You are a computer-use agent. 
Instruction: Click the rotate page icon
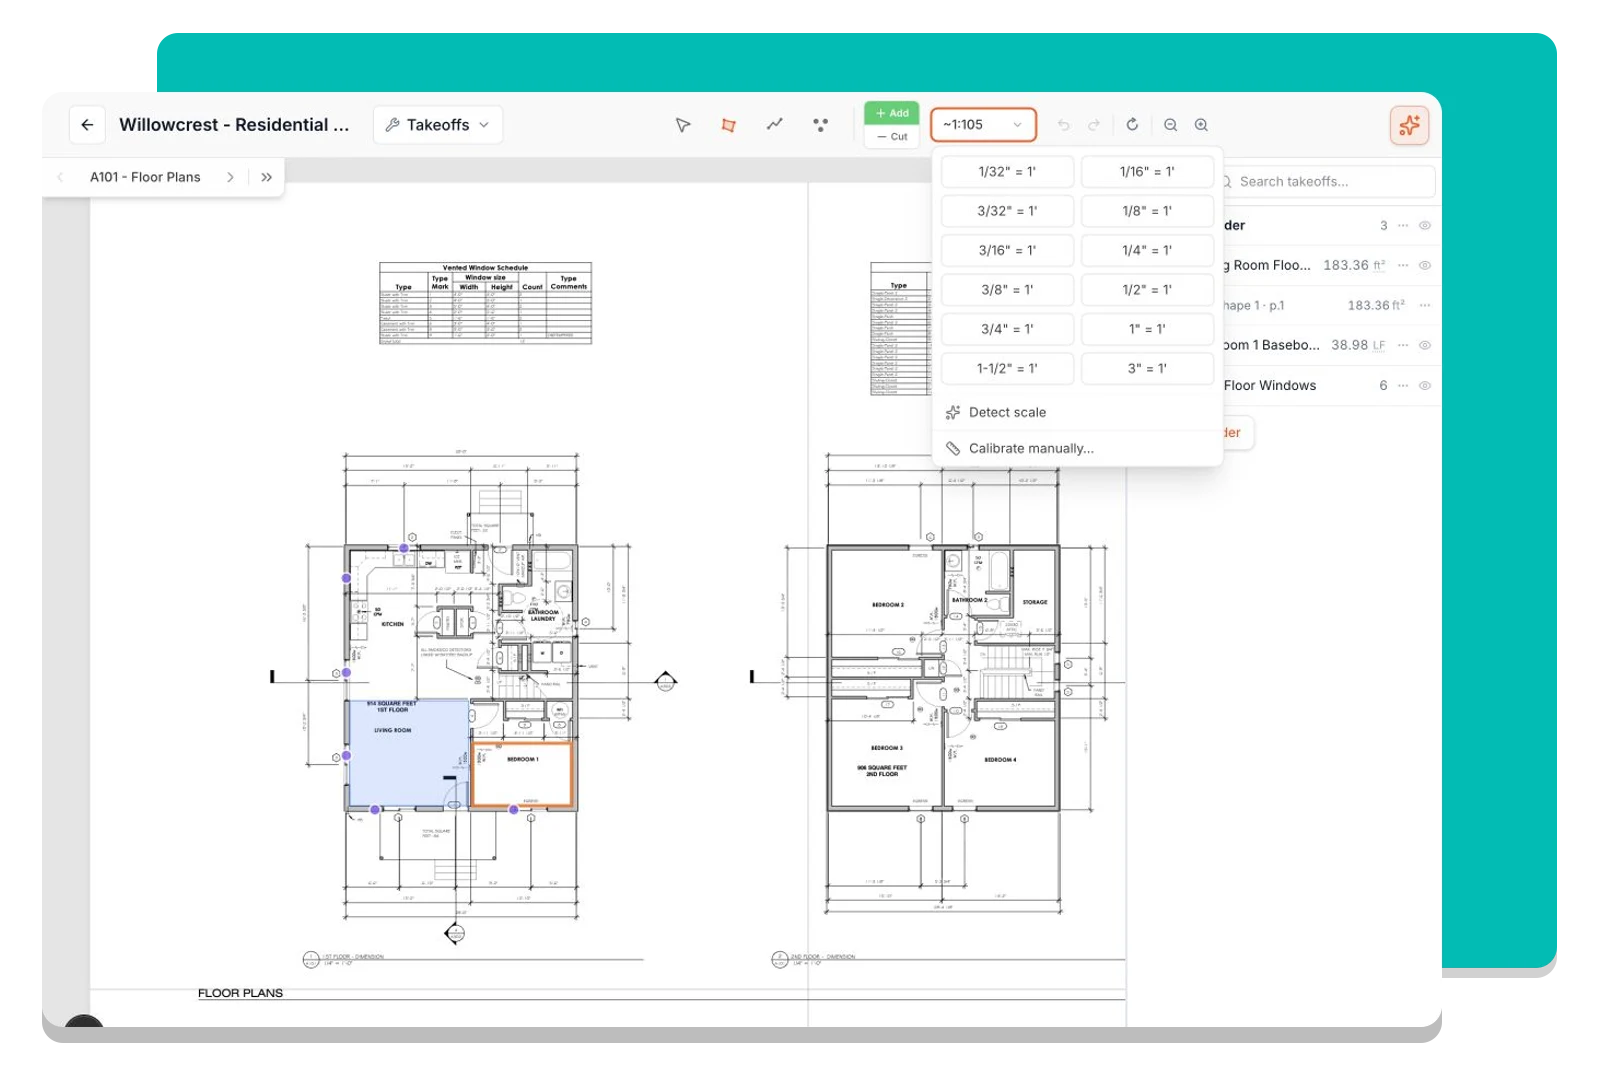click(x=1132, y=125)
